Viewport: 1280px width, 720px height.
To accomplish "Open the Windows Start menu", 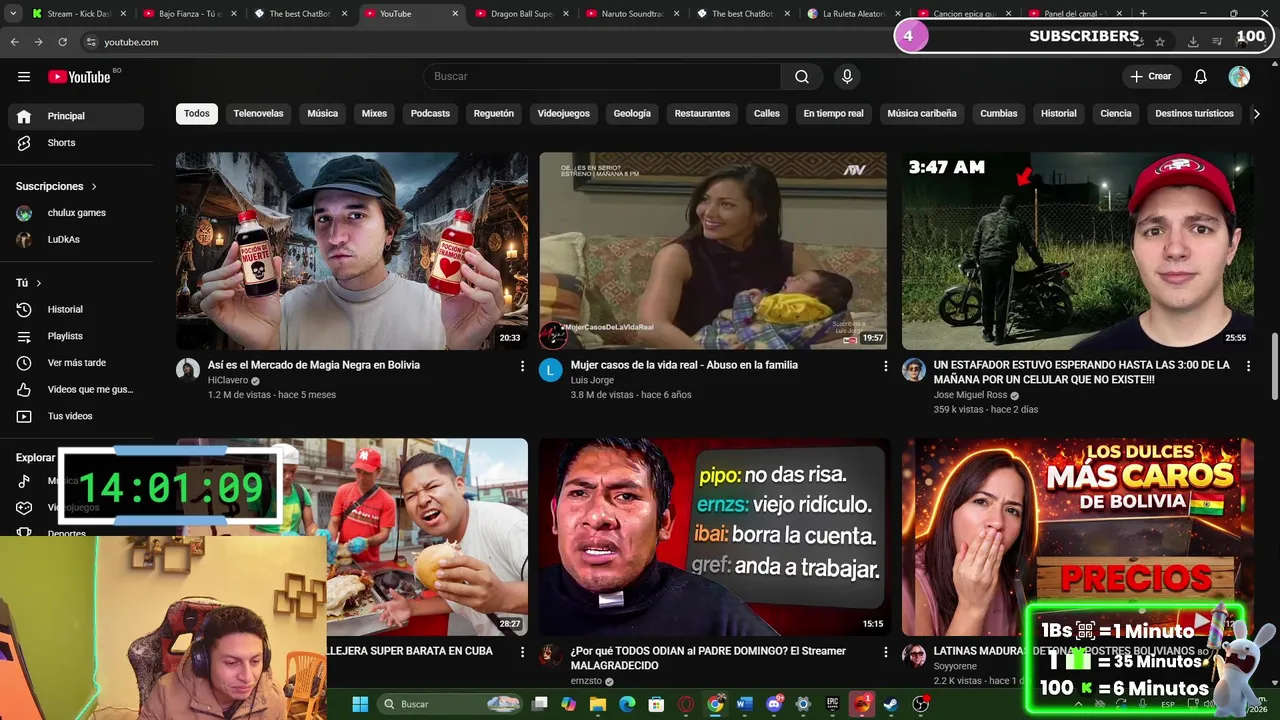I will coord(360,704).
